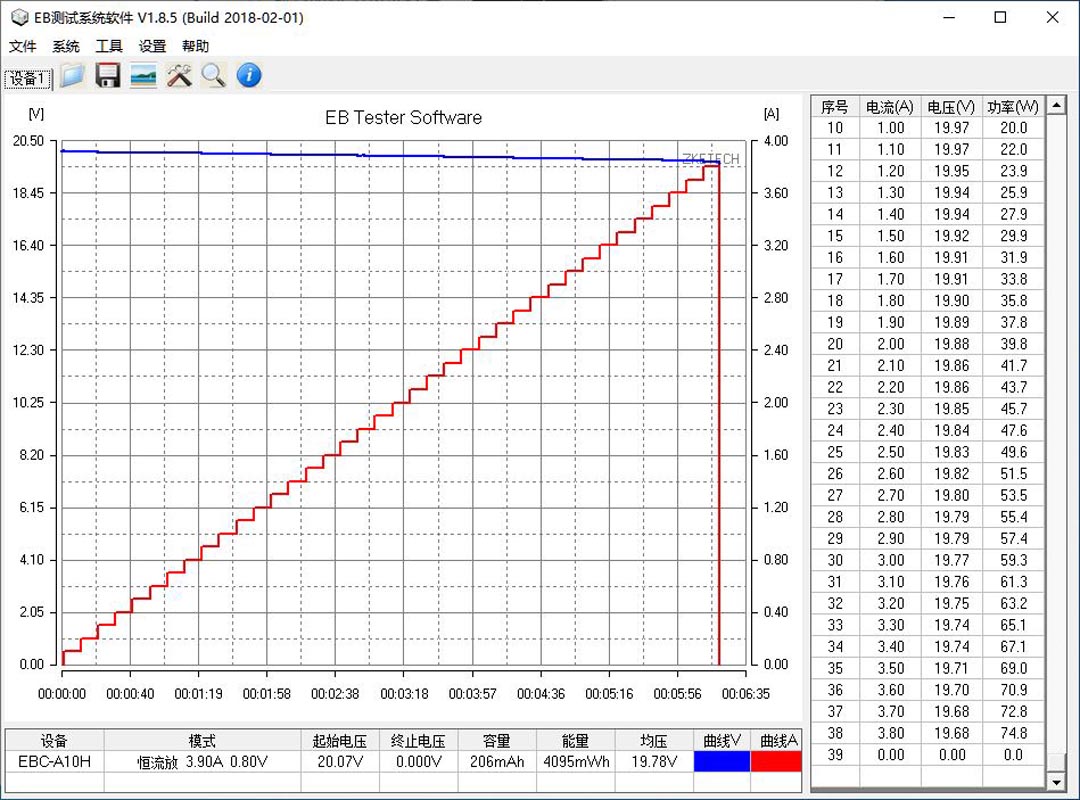
Task: Click the 电流(A) column header
Action: tap(889, 106)
